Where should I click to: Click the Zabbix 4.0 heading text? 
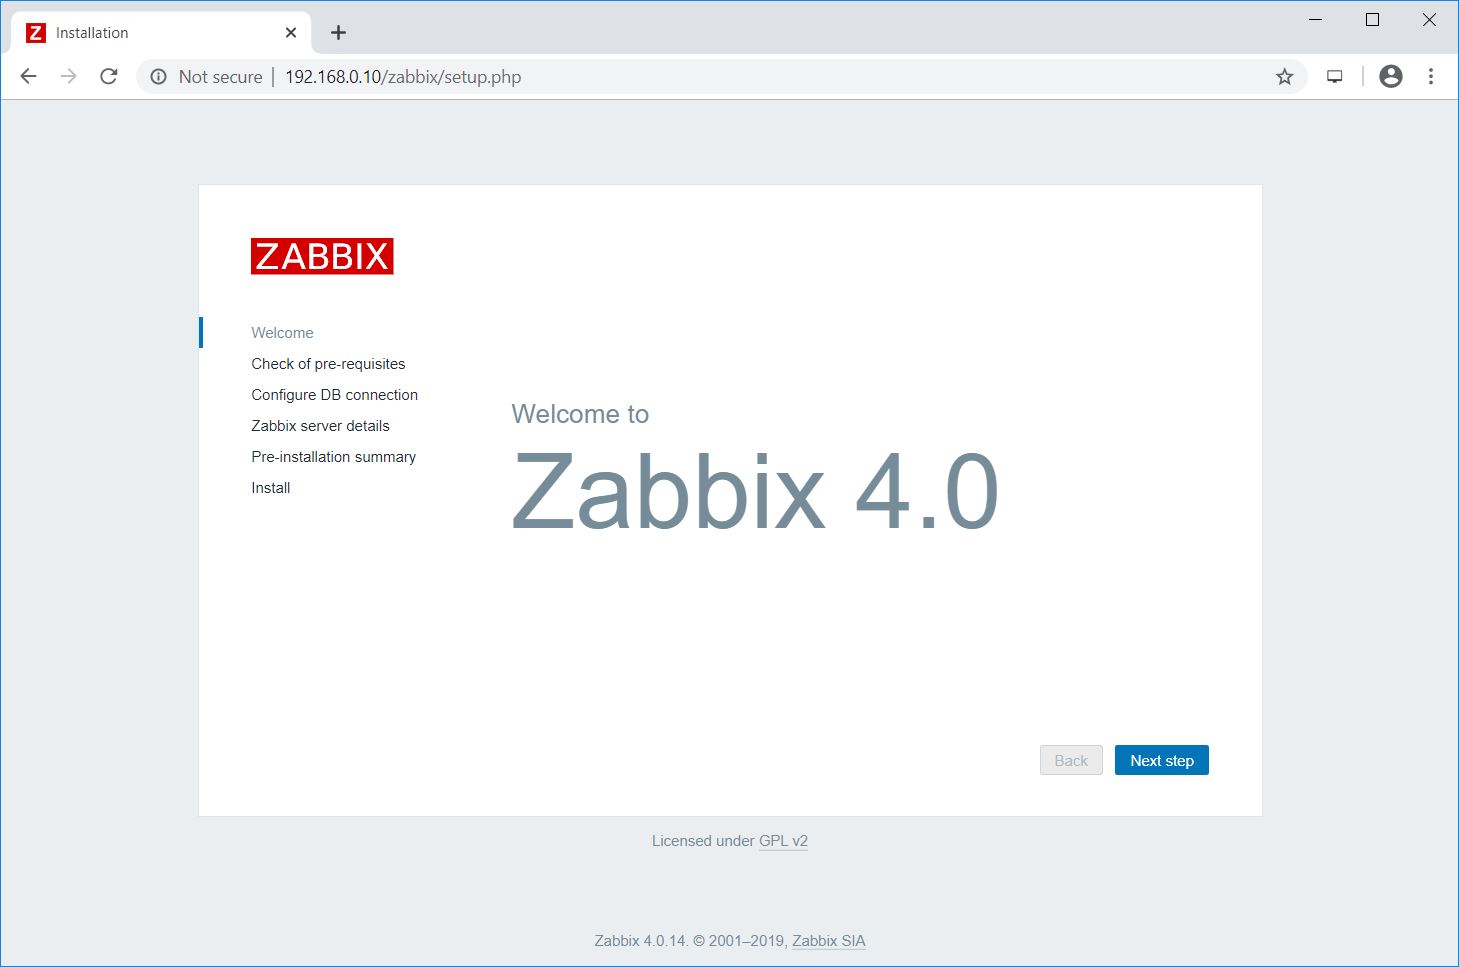[x=755, y=491]
